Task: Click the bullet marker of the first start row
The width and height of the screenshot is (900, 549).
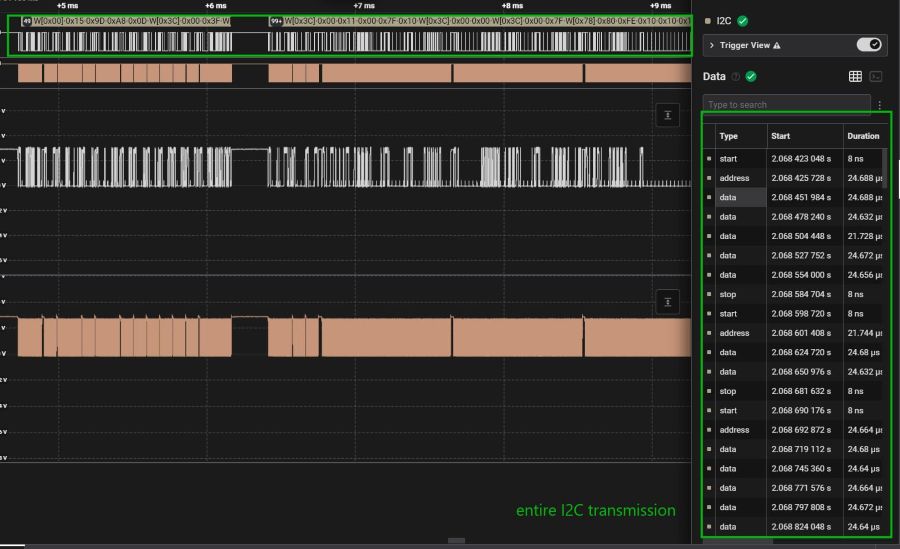Action: pyautogui.click(x=709, y=158)
